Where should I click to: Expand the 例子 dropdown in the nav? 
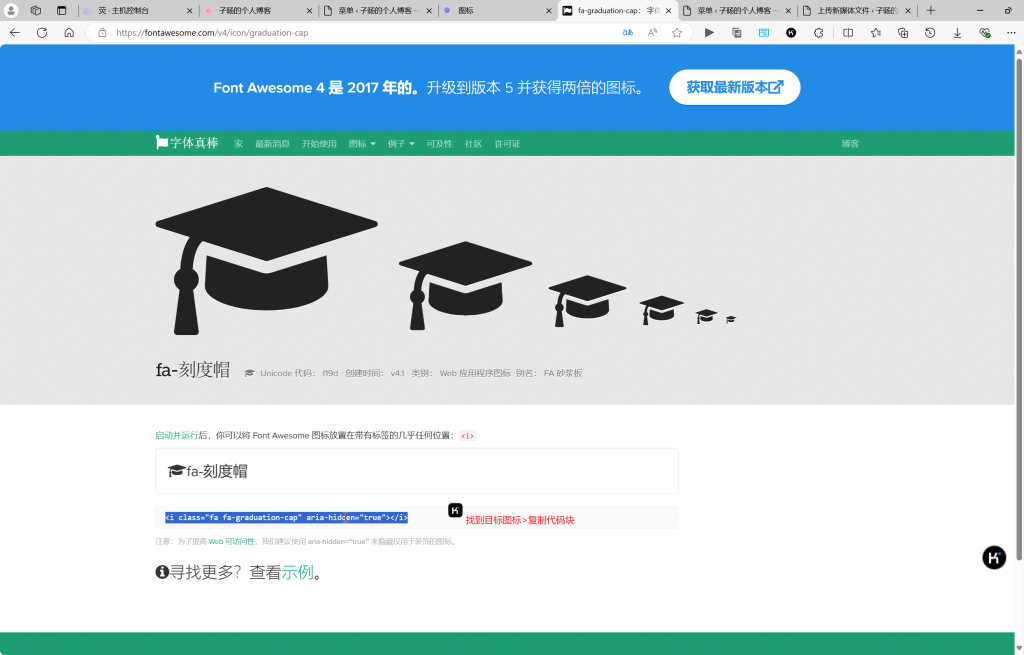tap(401, 144)
